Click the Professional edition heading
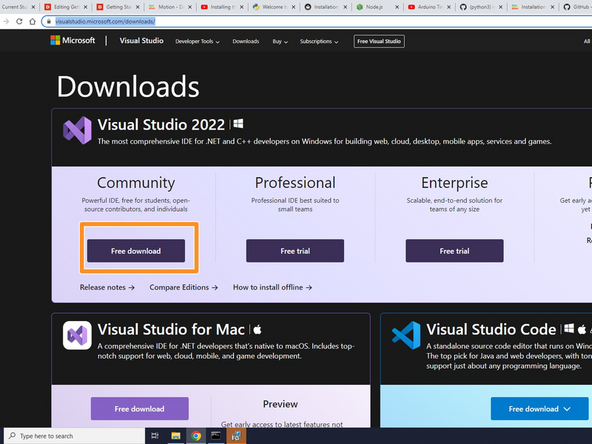Image resolution: width=592 pixels, height=444 pixels. (295, 183)
